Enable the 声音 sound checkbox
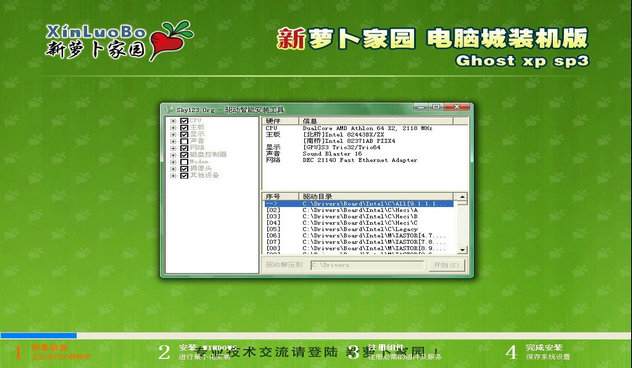Screen dimensions: 632x368 (184, 141)
